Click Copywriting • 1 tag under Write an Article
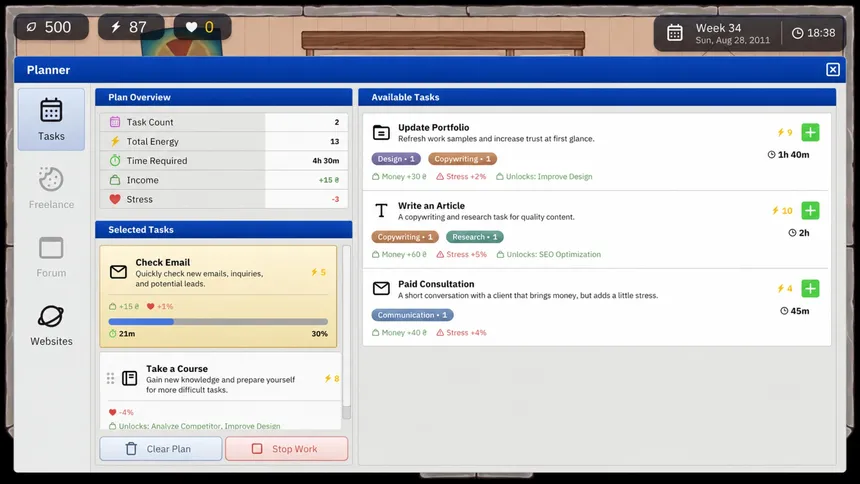 click(405, 237)
